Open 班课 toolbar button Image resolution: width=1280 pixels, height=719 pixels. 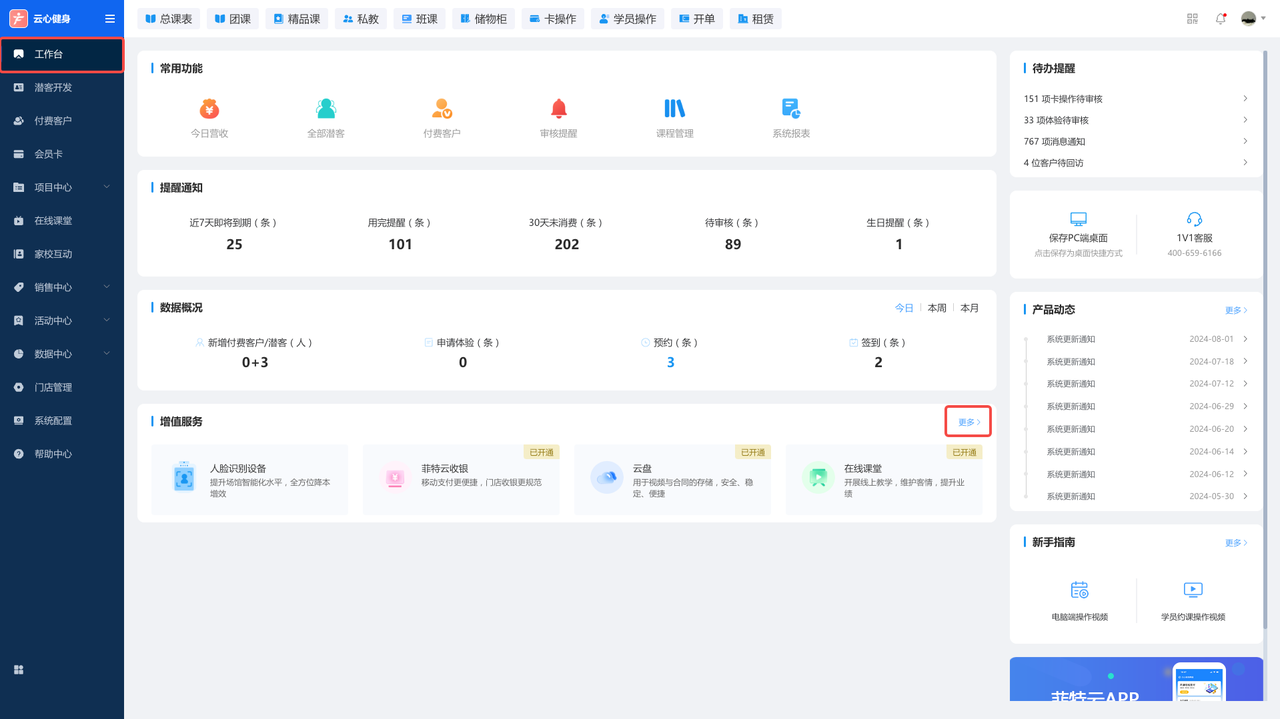point(420,19)
